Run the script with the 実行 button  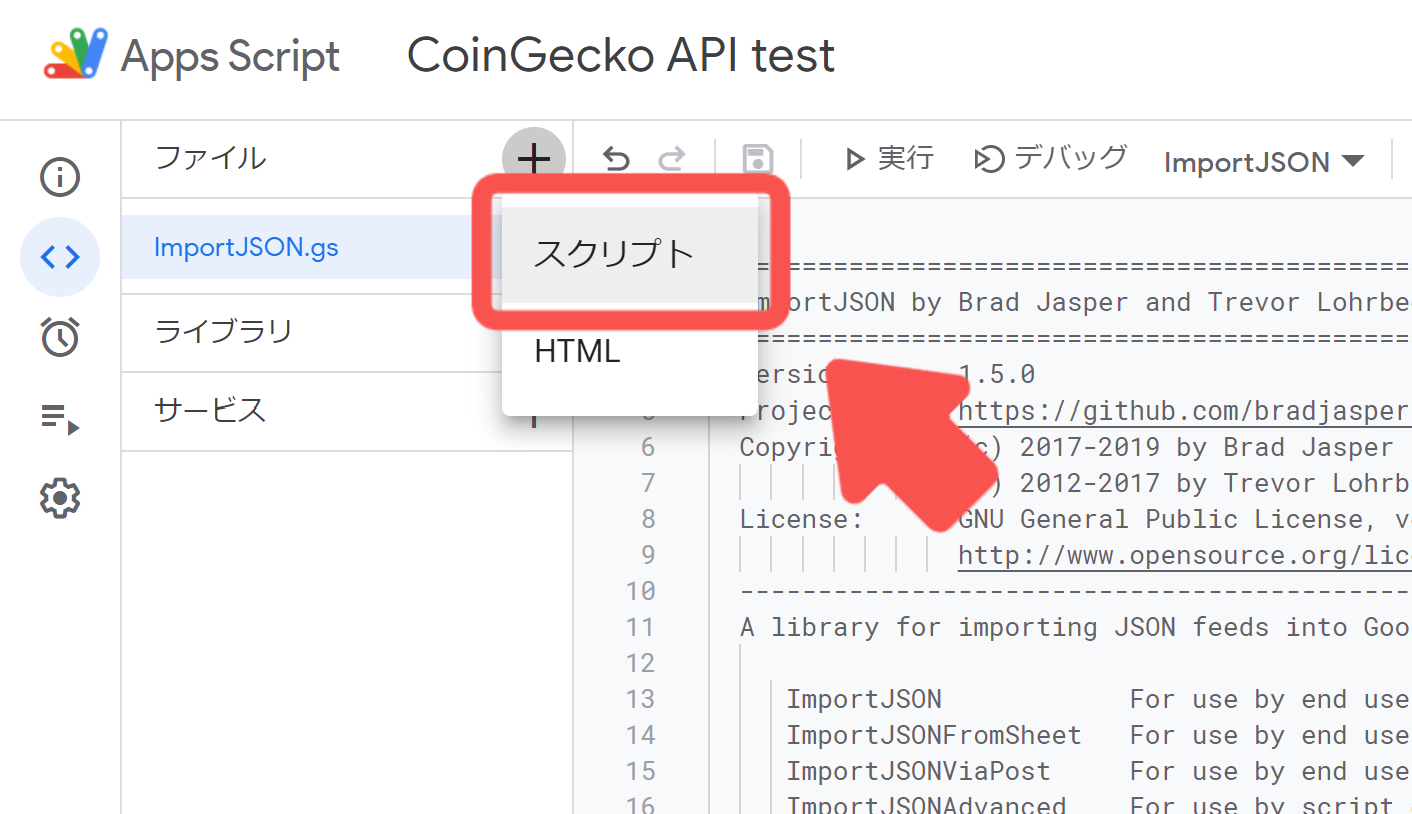tap(888, 158)
